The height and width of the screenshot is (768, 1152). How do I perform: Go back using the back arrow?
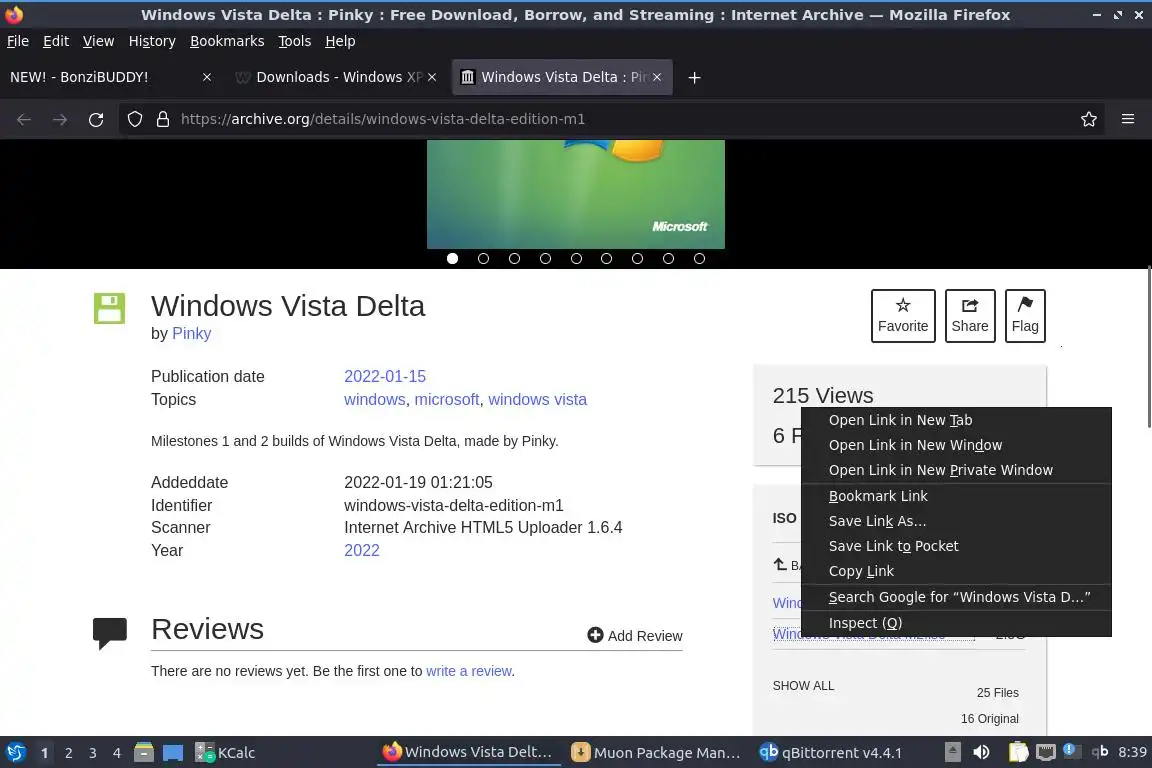(24, 119)
